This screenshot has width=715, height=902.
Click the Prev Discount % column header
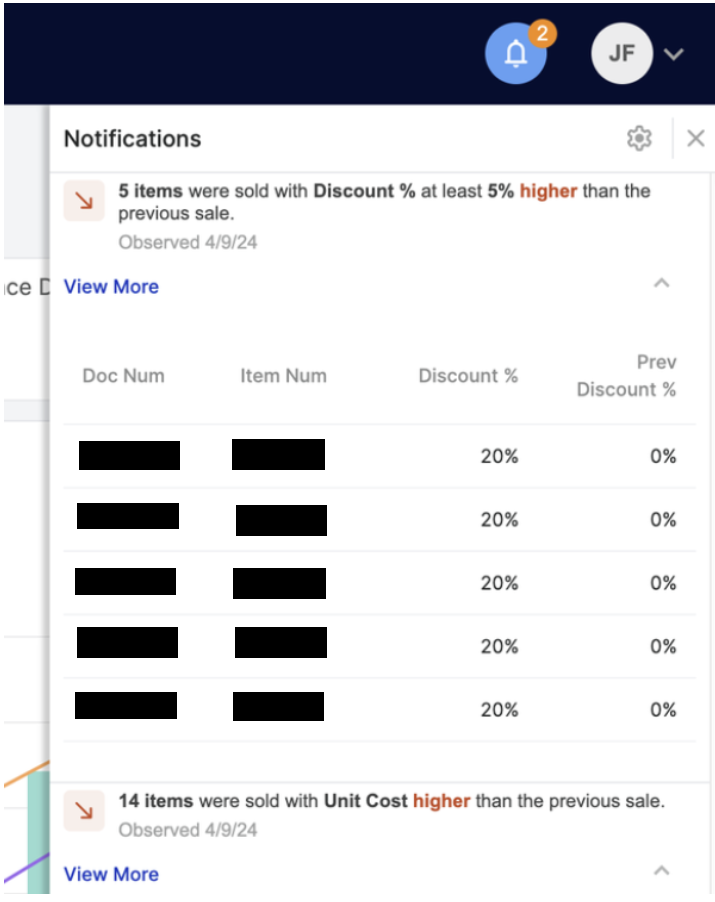[x=626, y=376]
